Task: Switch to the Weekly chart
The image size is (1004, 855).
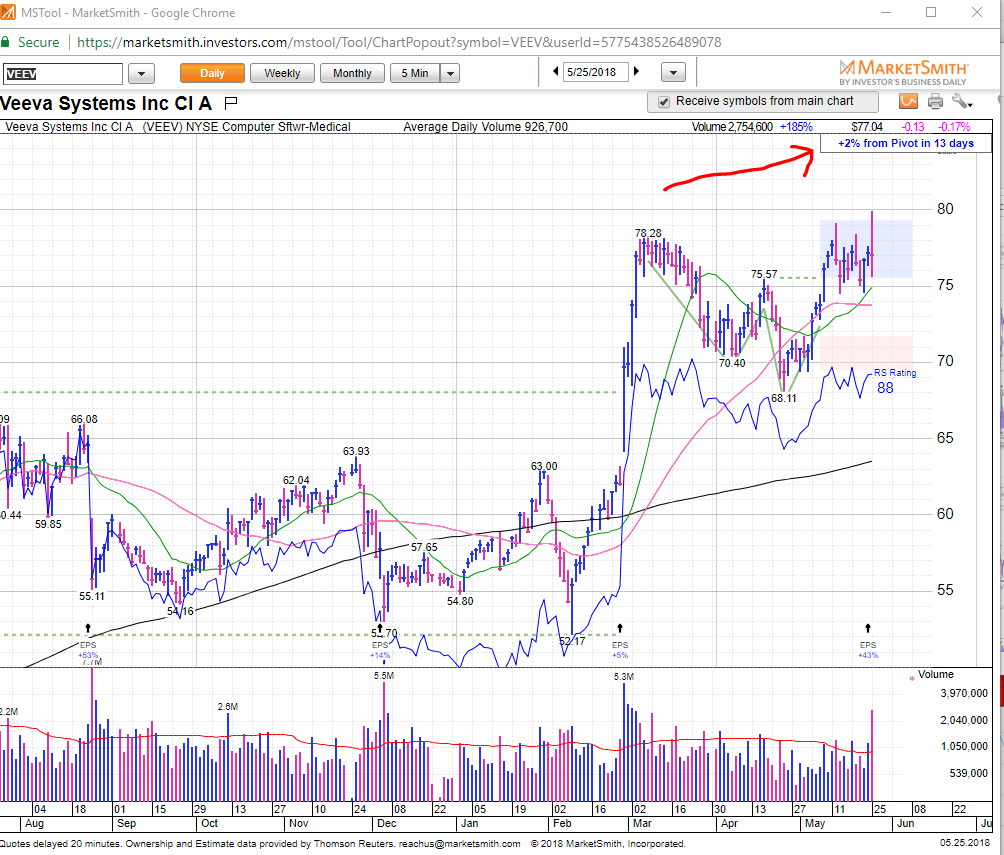Action: [x=282, y=74]
